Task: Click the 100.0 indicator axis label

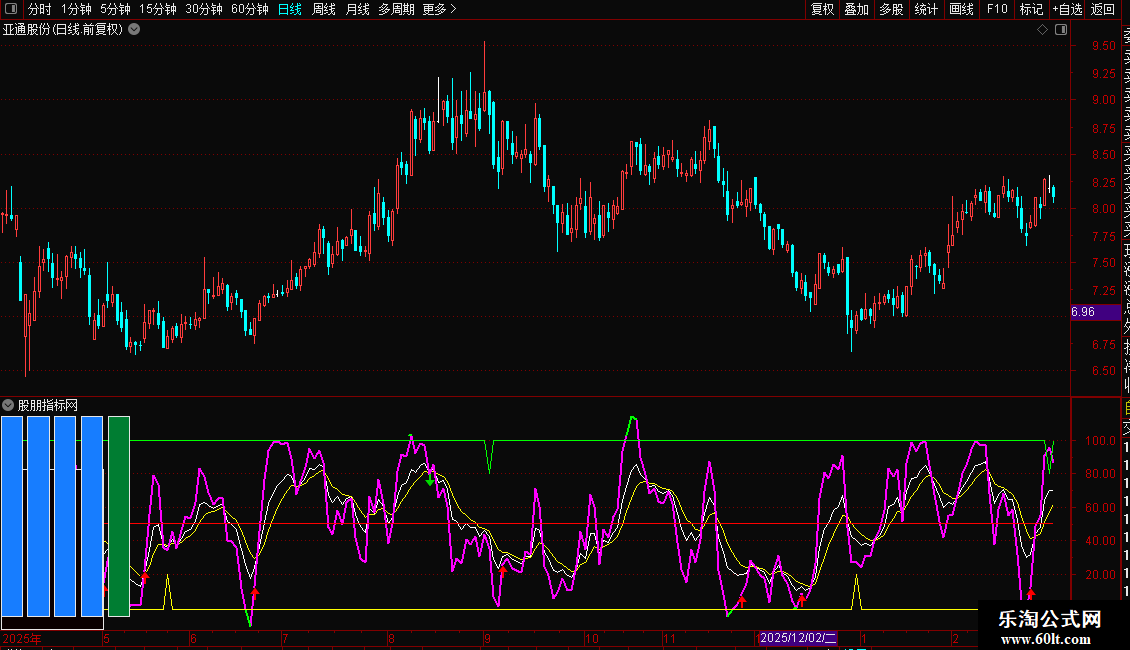Action: point(1100,440)
